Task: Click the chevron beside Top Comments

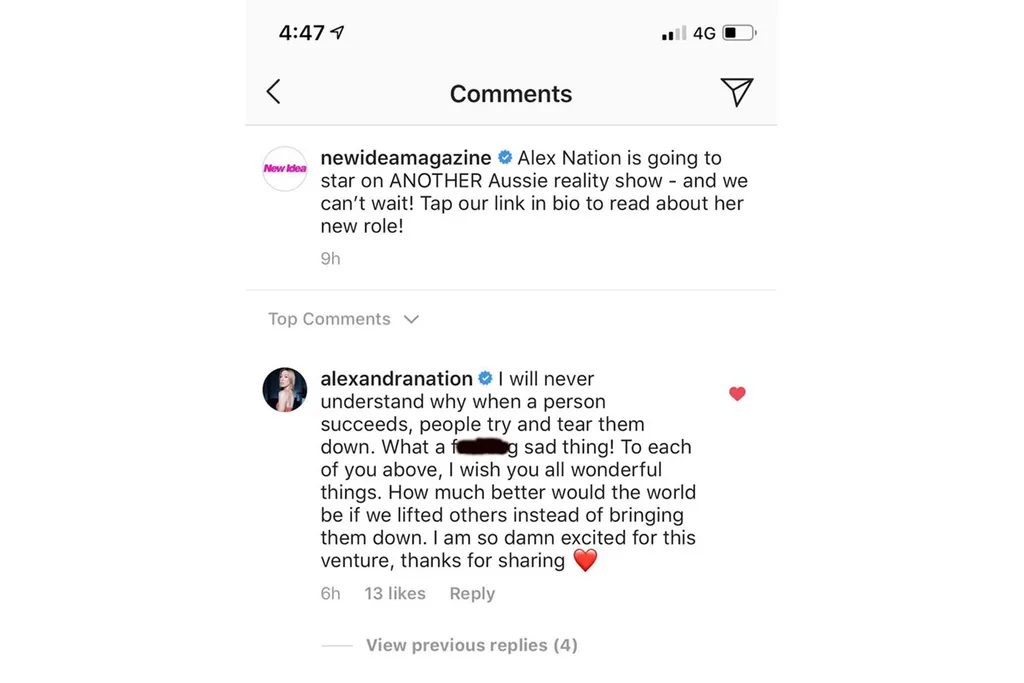Action: pyautogui.click(x=411, y=320)
